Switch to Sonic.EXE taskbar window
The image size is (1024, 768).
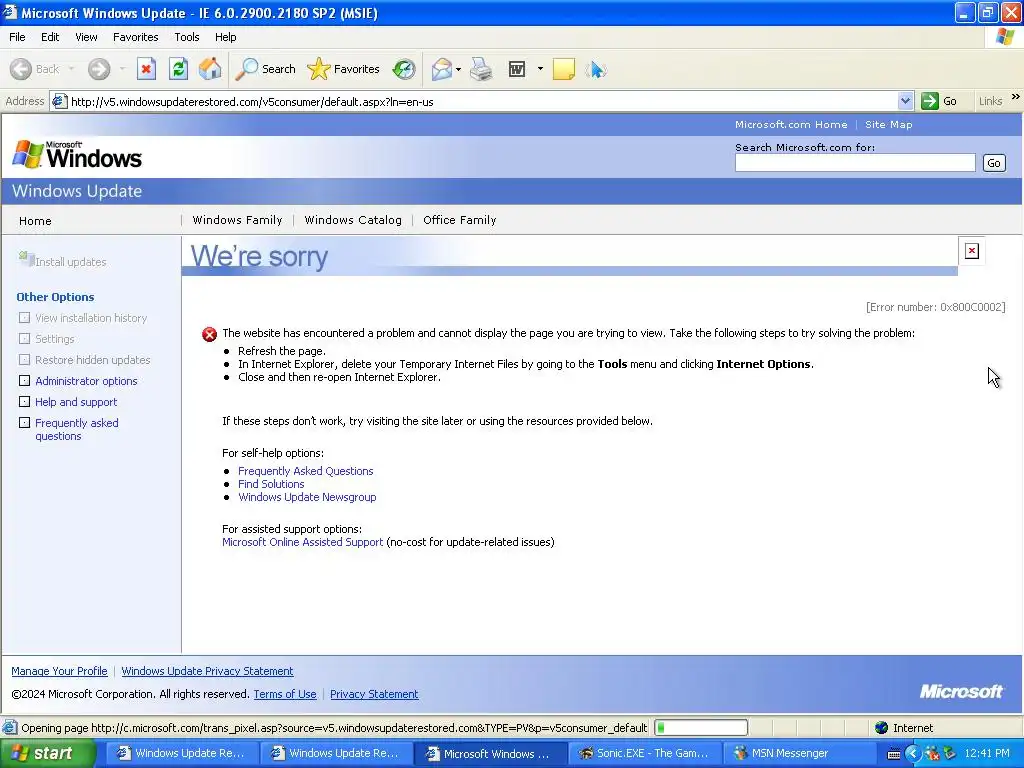645,754
